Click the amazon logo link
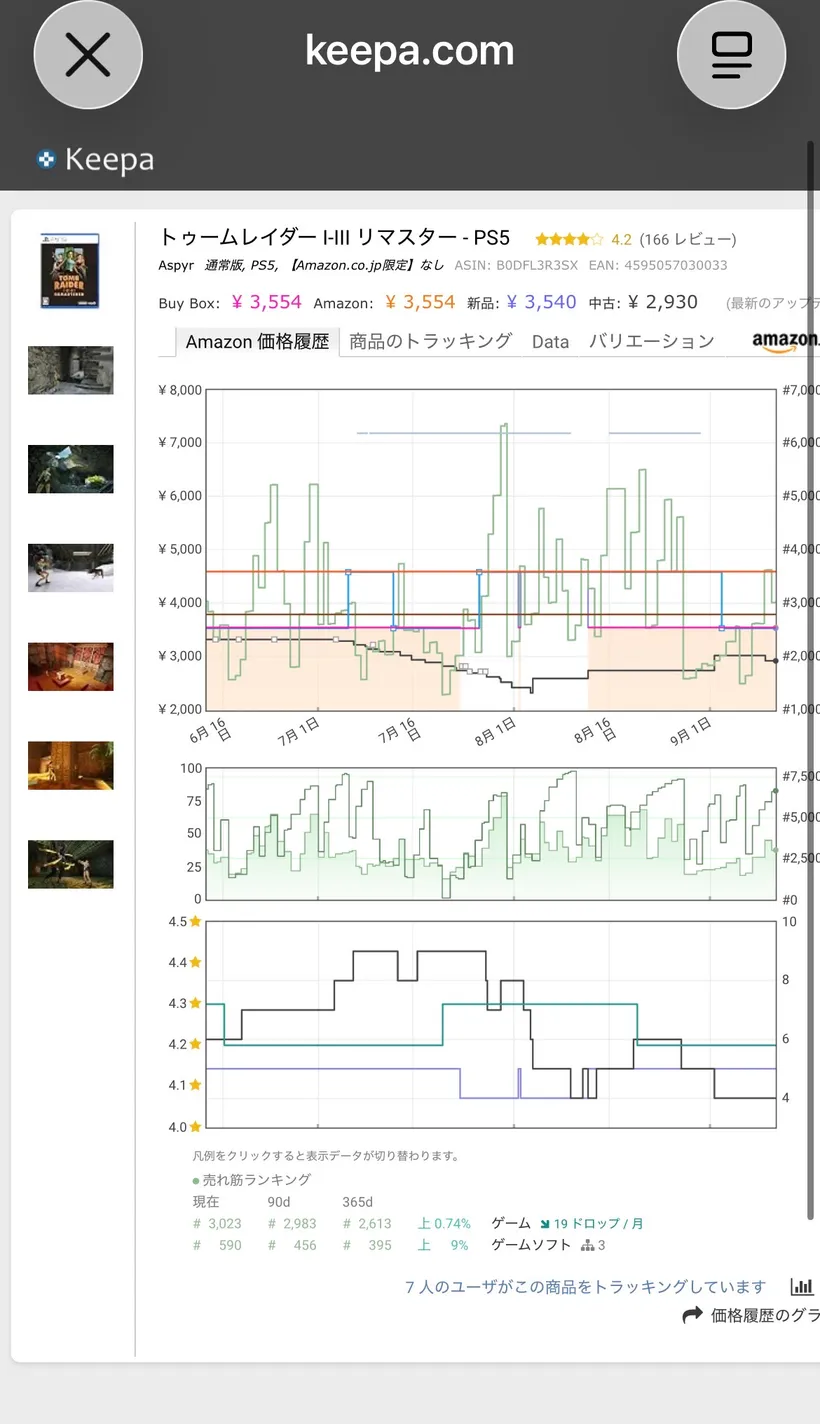 [785, 342]
